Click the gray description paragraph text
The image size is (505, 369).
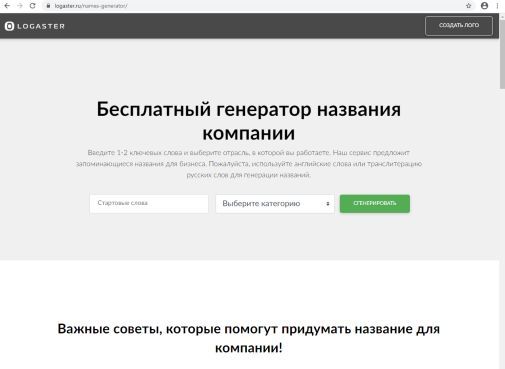tap(249, 164)
